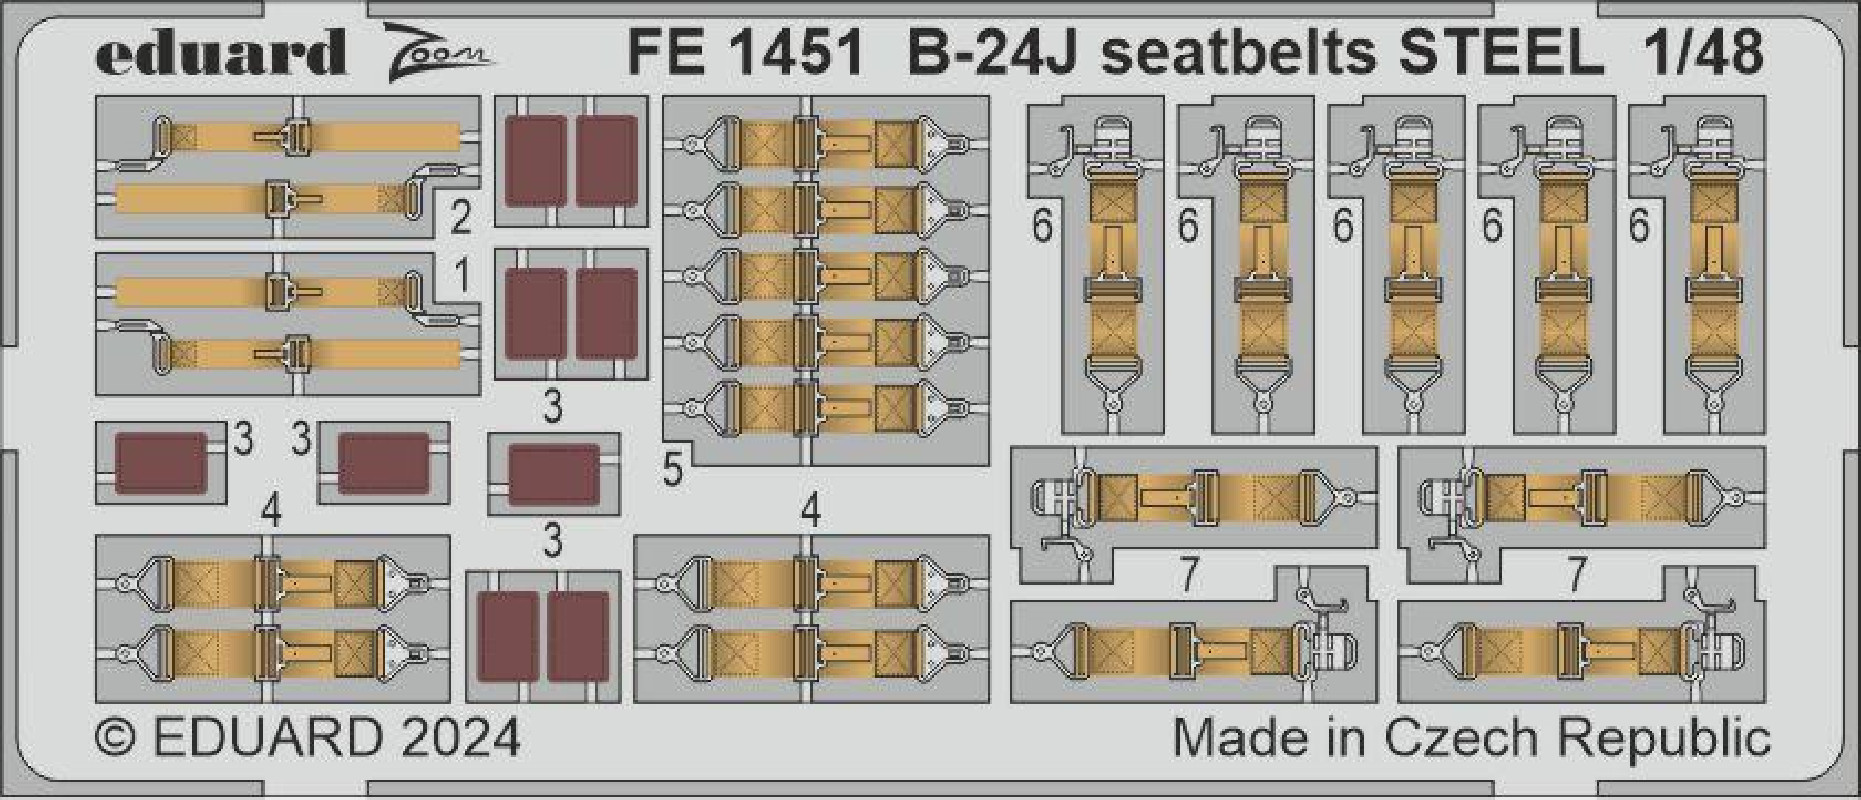Select the right horizontal belt labeled 7
This screenshot has height=800, width=1861.
point(1581,574)
